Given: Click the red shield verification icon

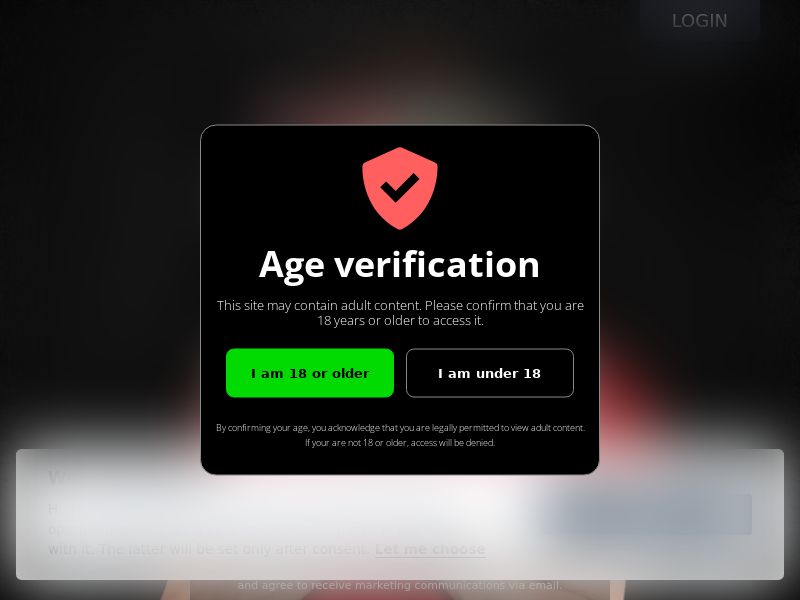Looking at the screenshot, I should point(399,188).
